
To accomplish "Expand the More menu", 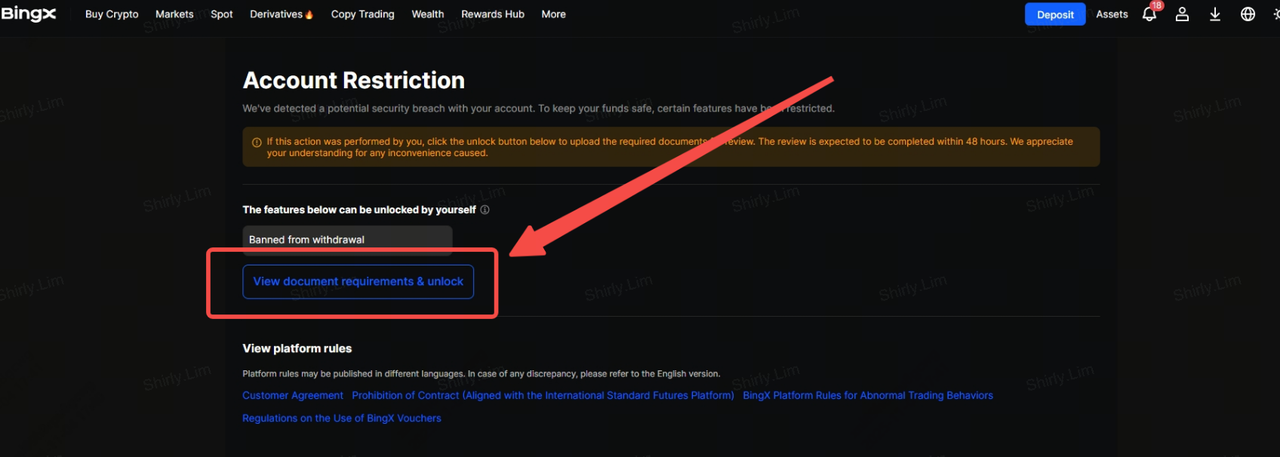I will [x=553, y=15].
